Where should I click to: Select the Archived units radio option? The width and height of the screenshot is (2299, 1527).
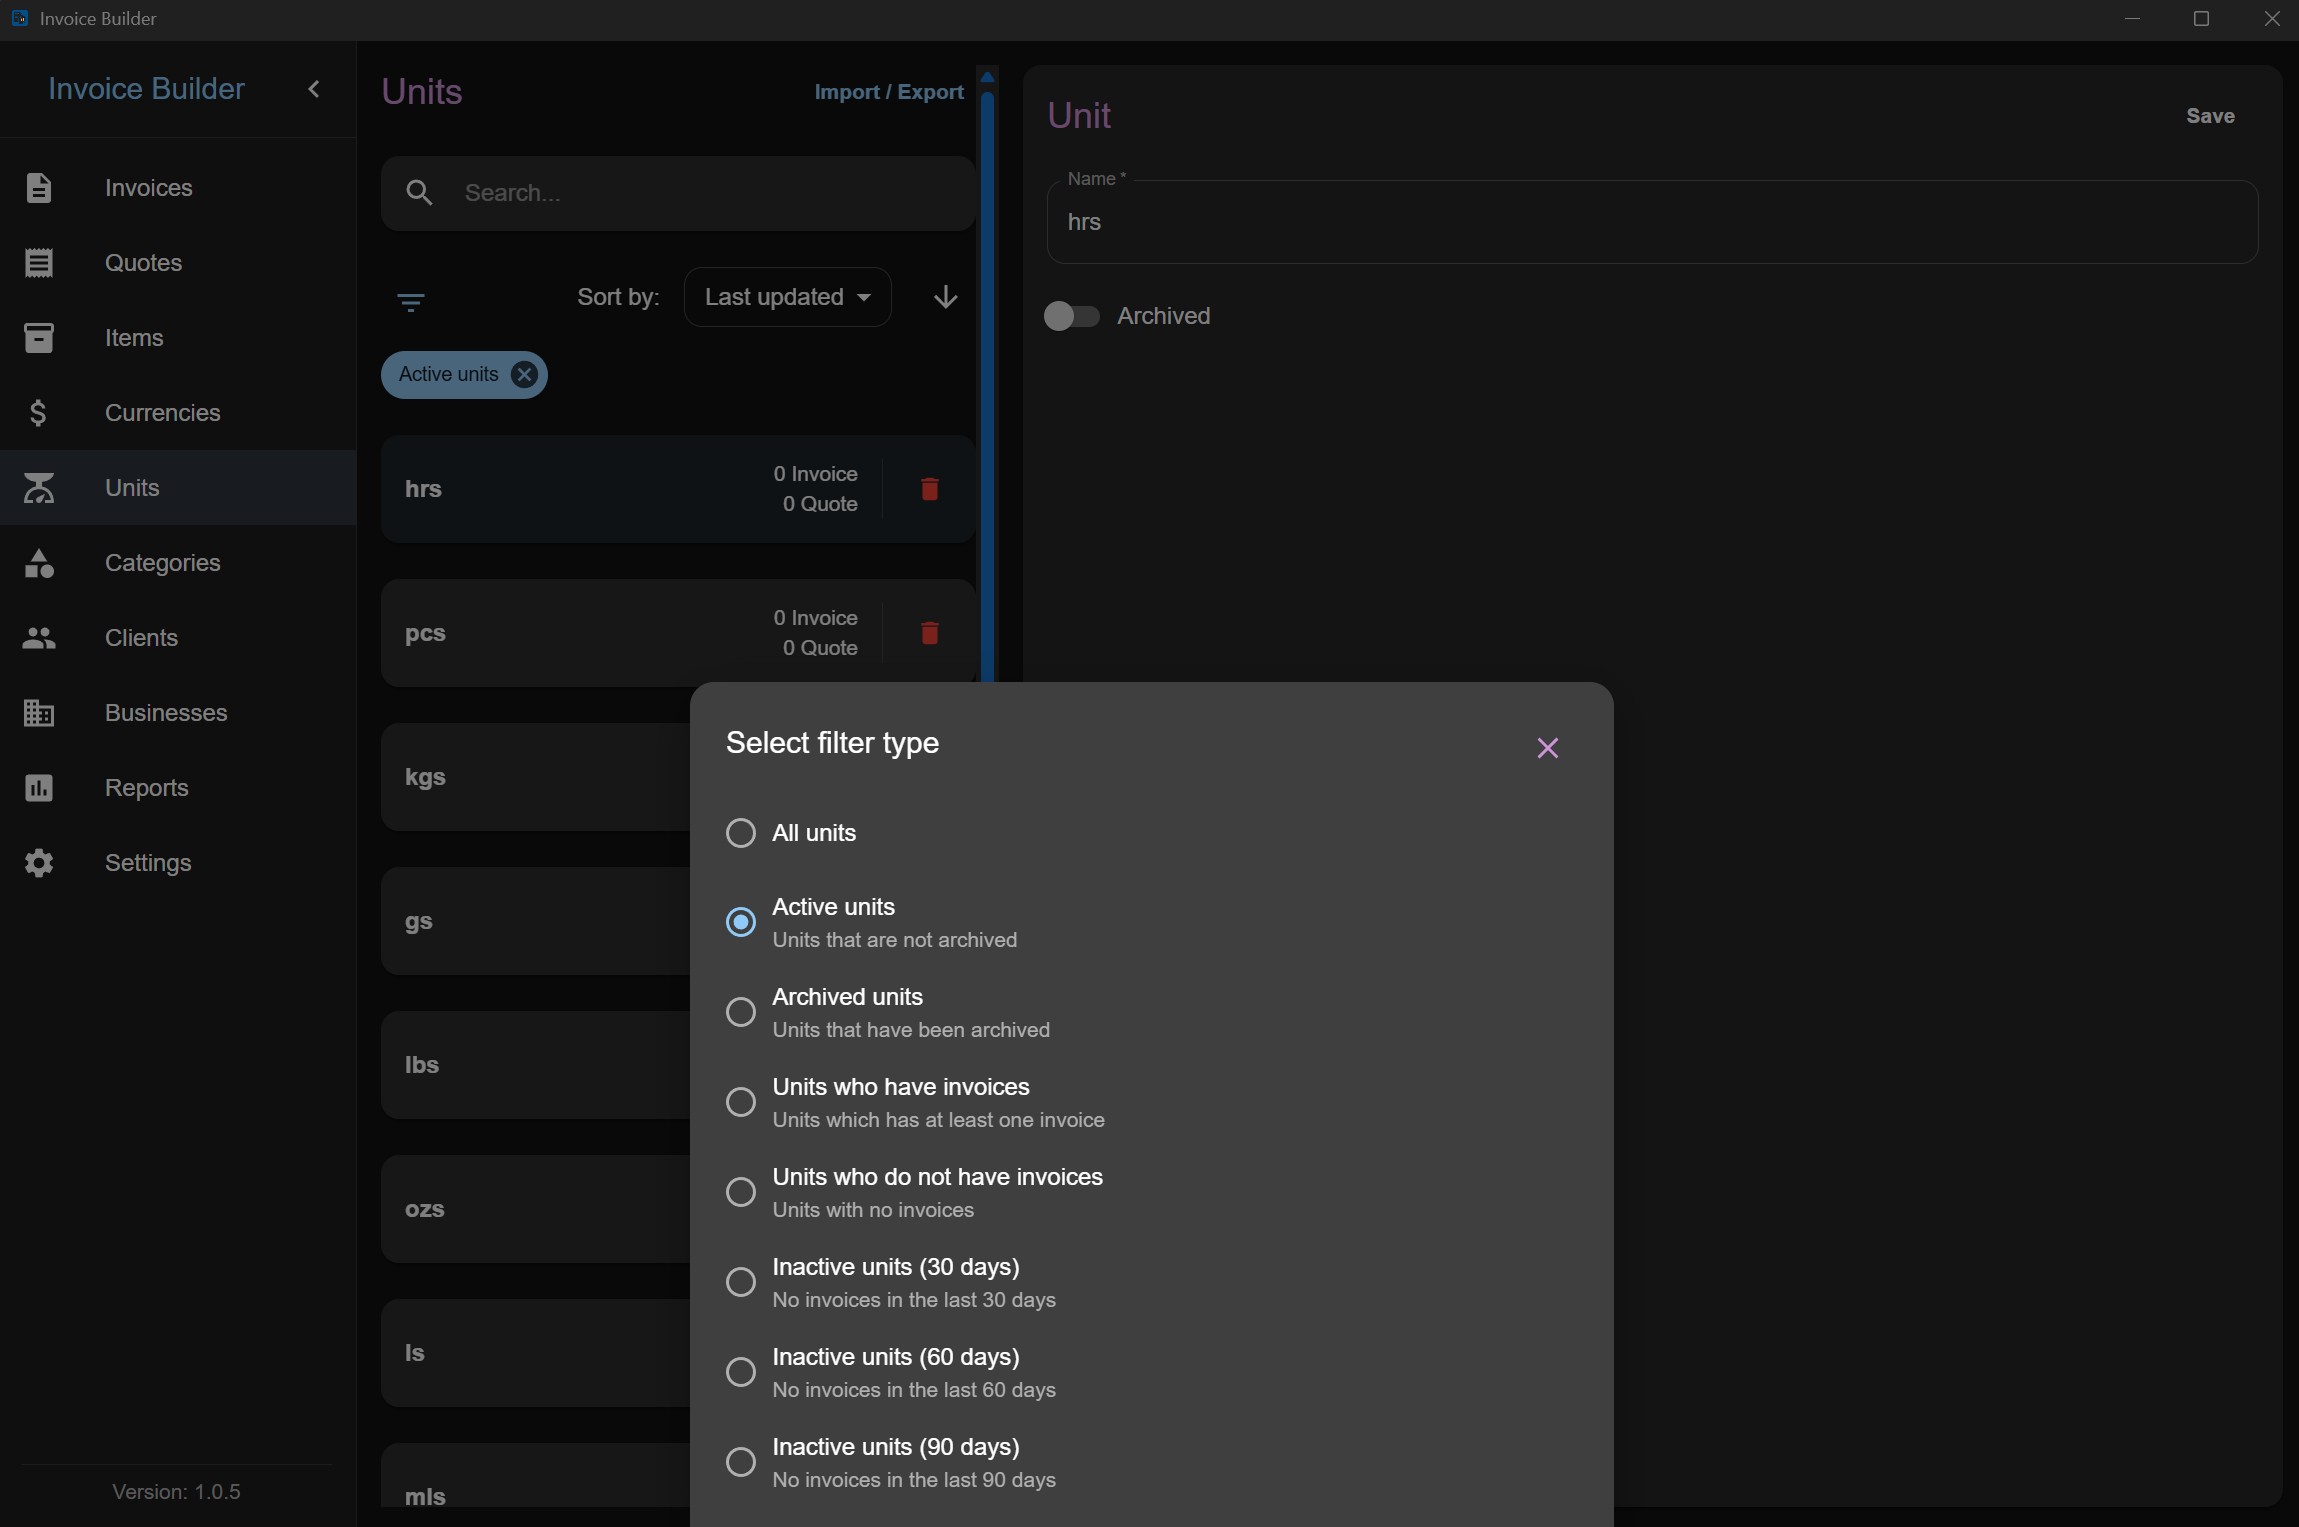click(740, 1011)
